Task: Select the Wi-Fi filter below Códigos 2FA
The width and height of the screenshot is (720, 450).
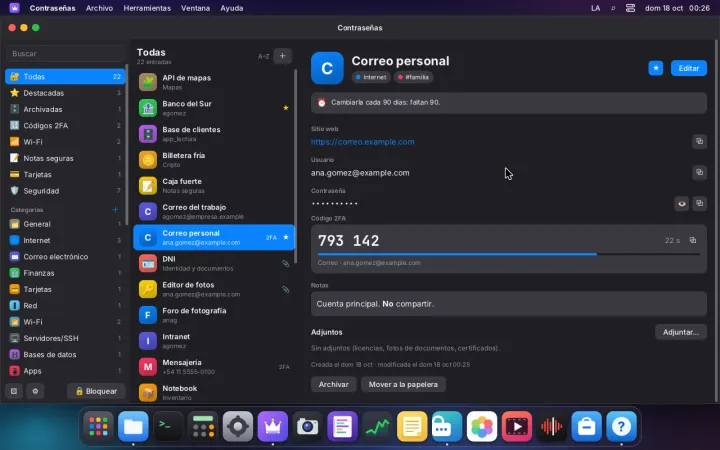Action: 65,142
